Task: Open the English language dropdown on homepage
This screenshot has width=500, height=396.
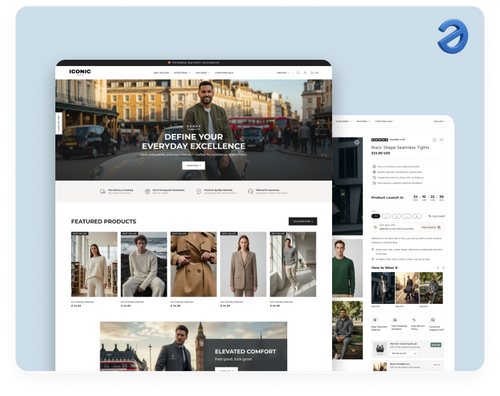Action: tap(283, 73)
